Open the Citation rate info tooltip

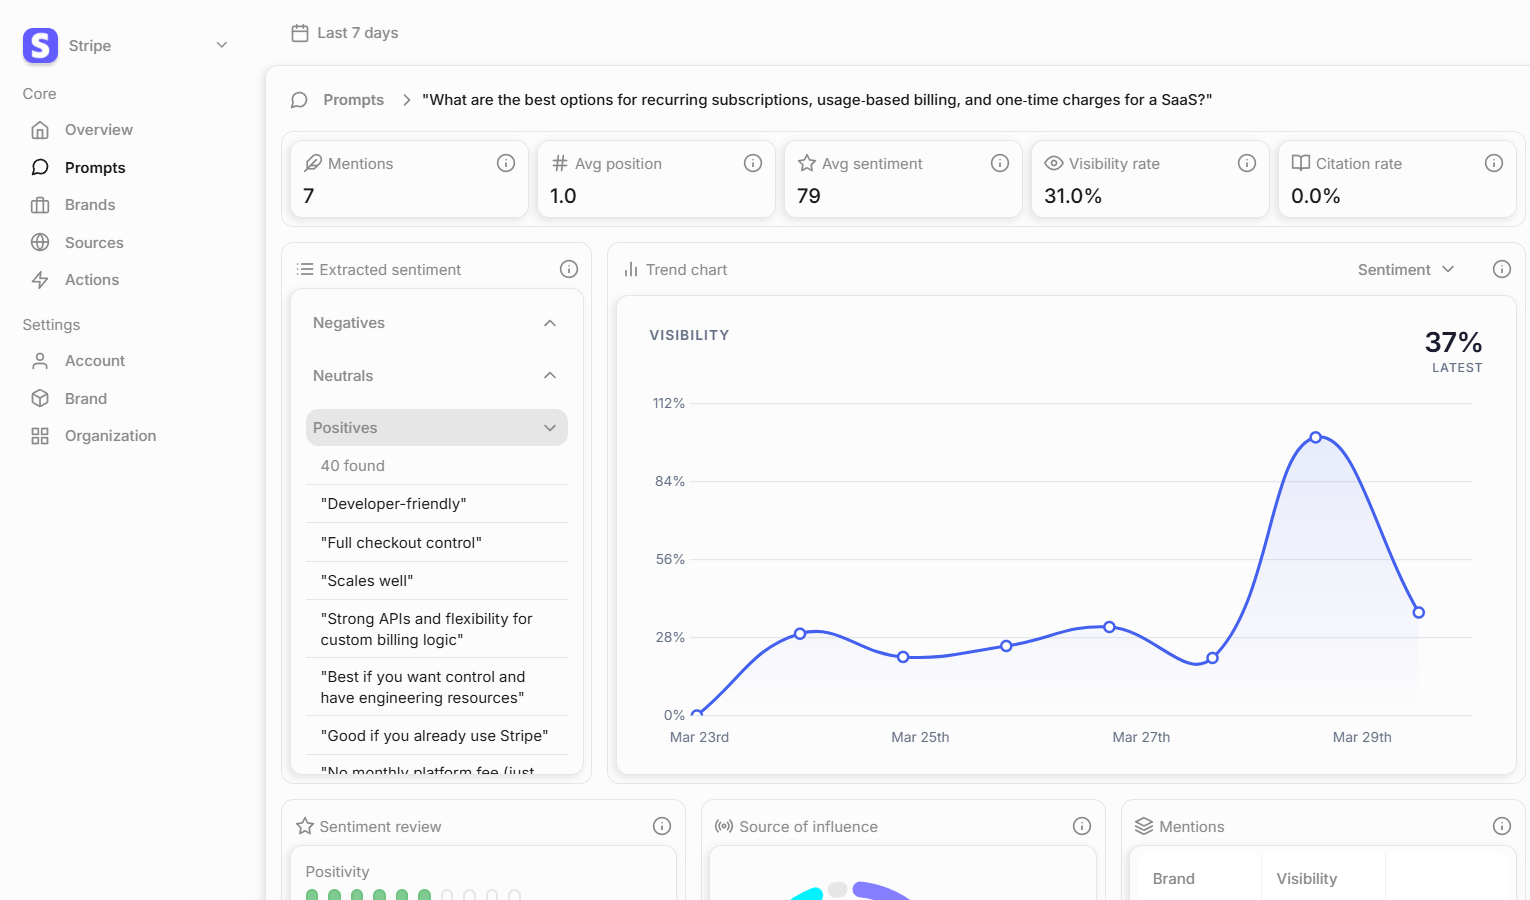click(1494, 162)
